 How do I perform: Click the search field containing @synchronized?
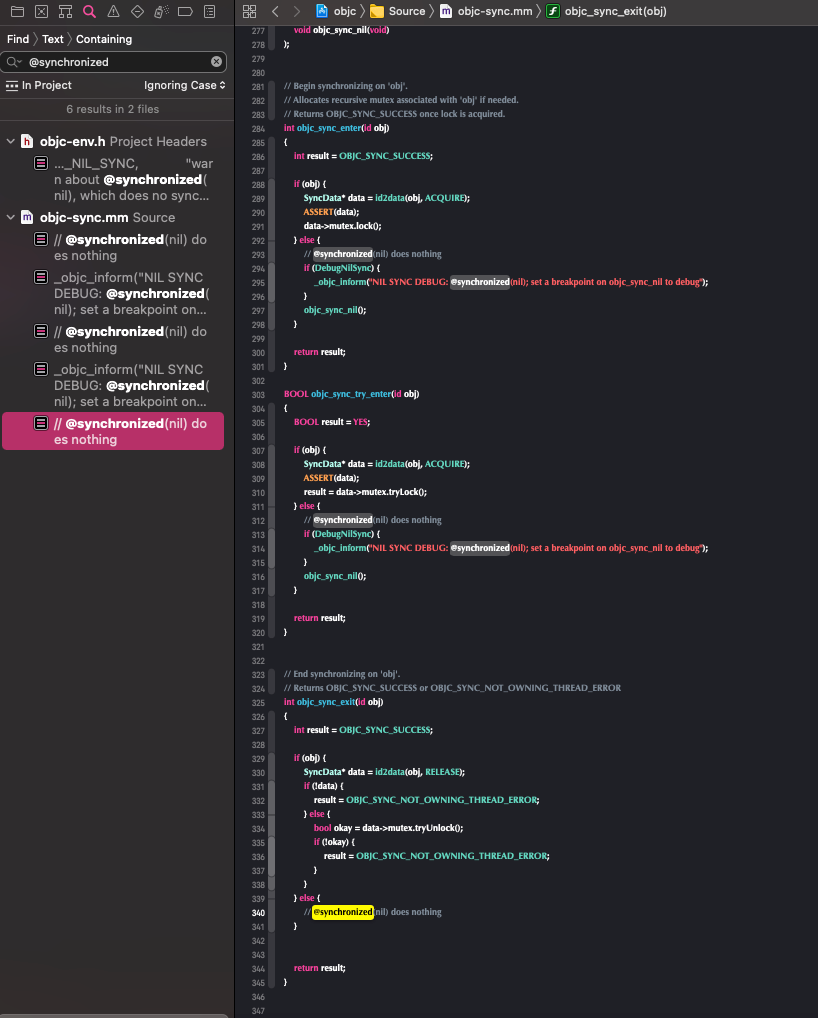[114, 62]
